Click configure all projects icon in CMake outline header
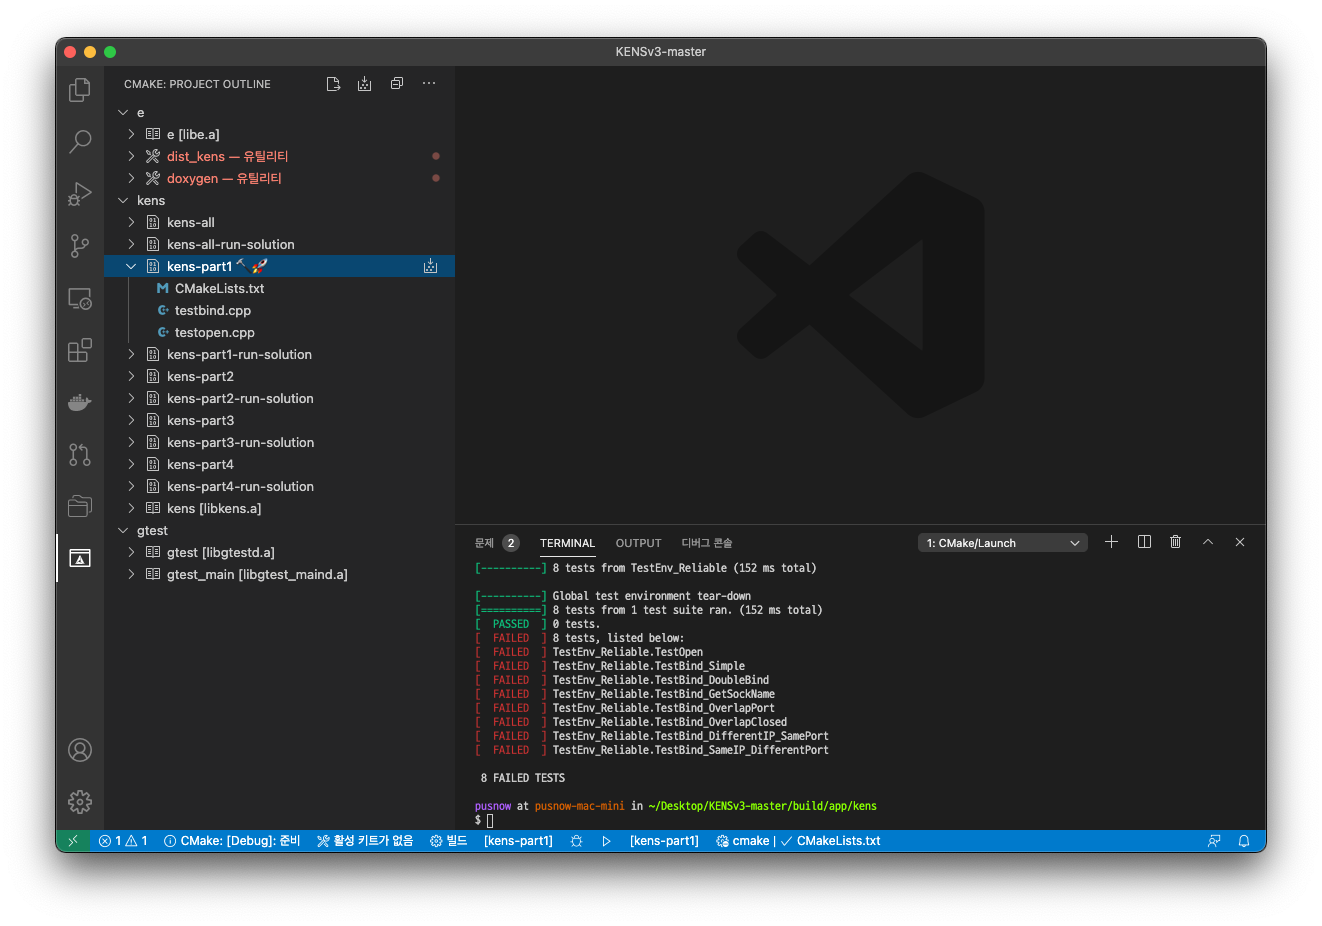1322x926 pixels. point(333,84)
